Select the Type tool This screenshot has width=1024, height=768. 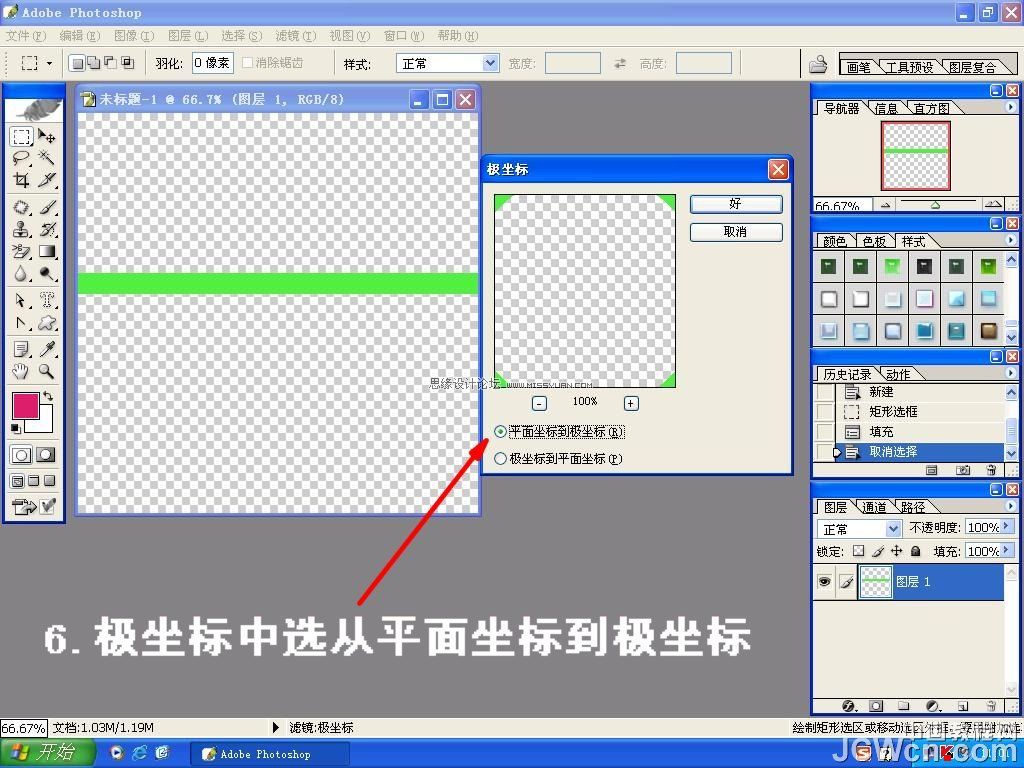point(46,300)
